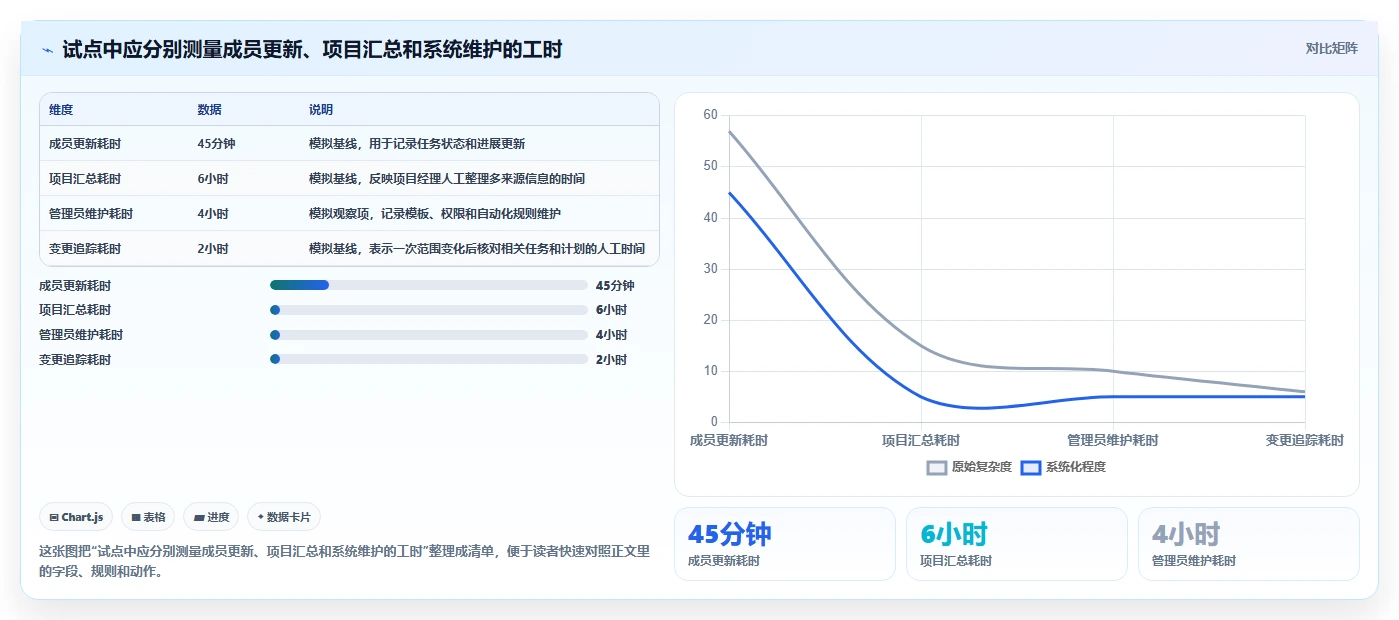Click the 60 tick on the chart y-axis

(710, 115)
